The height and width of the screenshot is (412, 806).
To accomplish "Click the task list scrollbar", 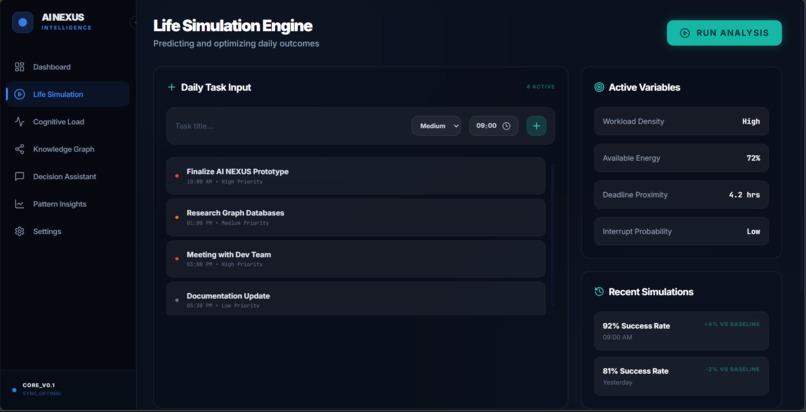I will pyautogui.click(x=552, y=234).
